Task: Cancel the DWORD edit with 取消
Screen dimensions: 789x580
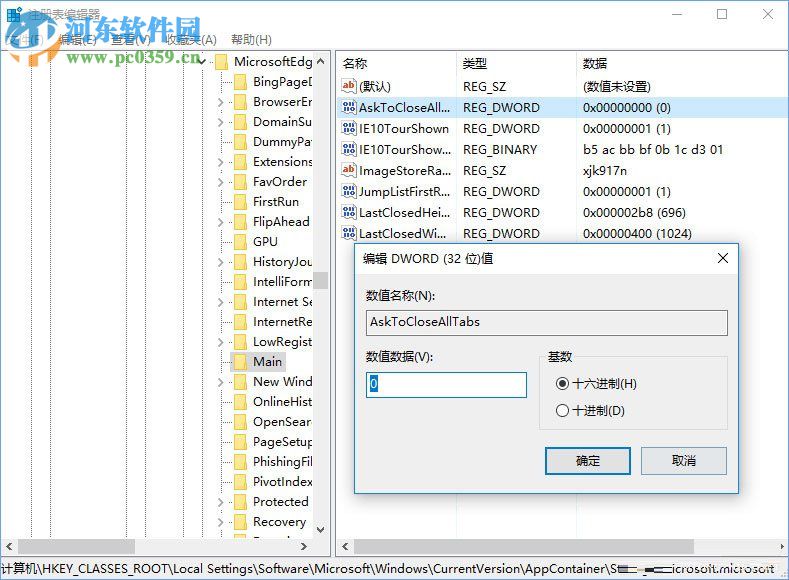Action: (x=683, y=461)
